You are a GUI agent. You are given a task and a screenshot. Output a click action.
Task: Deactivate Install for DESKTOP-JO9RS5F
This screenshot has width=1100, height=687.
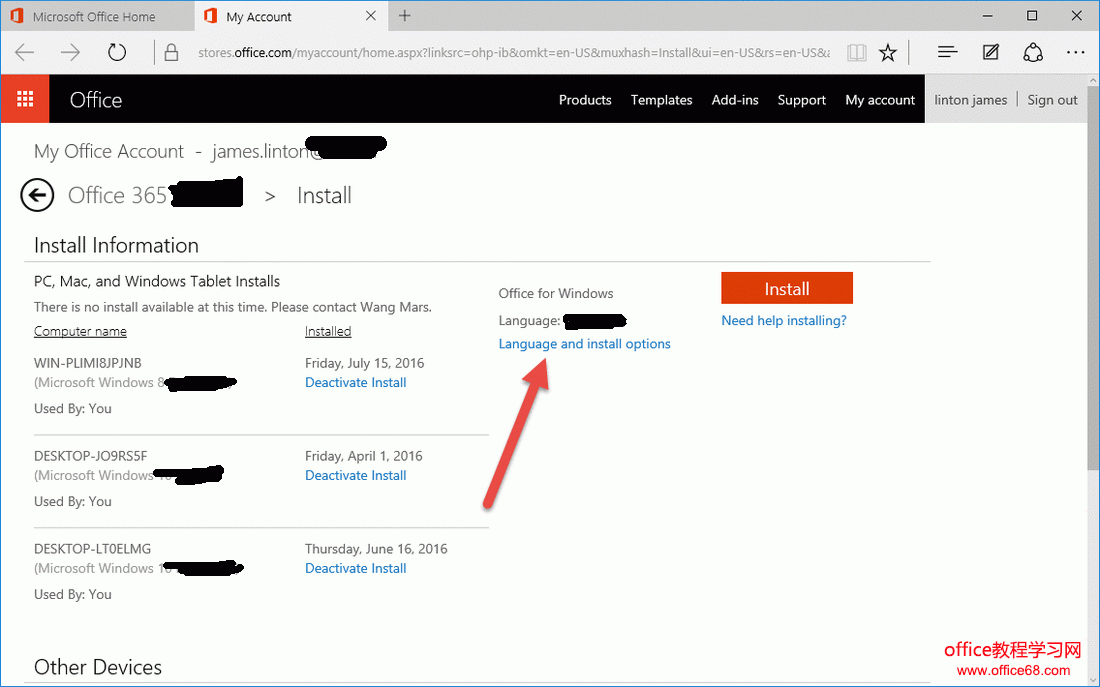(356, 475)
